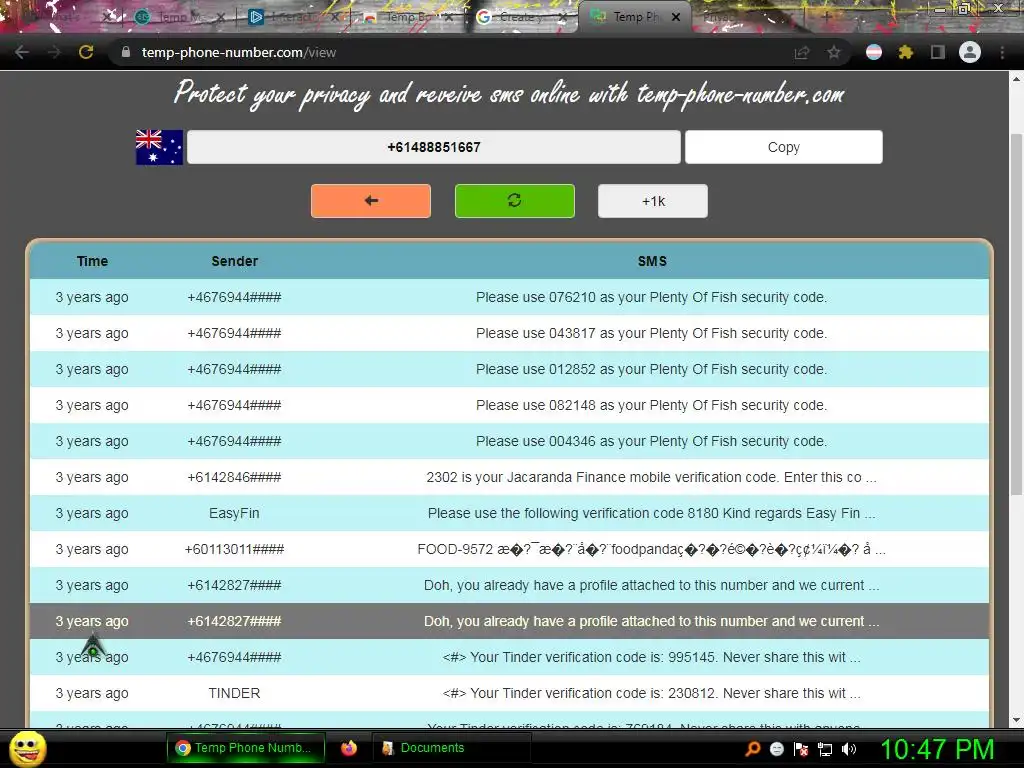
Task: Click the green refresh messages button
Action: 515,200
